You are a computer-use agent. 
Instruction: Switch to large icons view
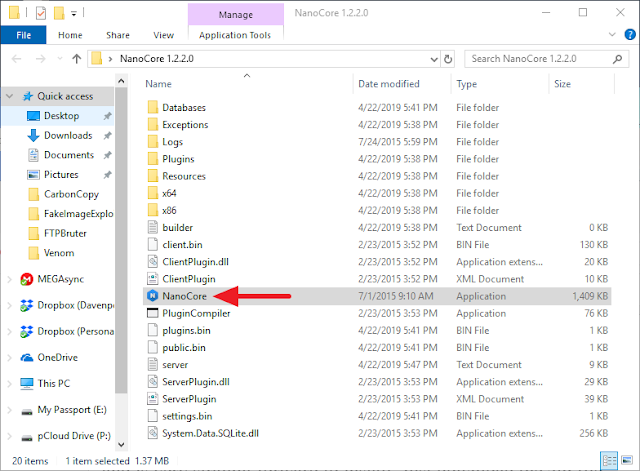pyautogui.click(x=627, y=461)
